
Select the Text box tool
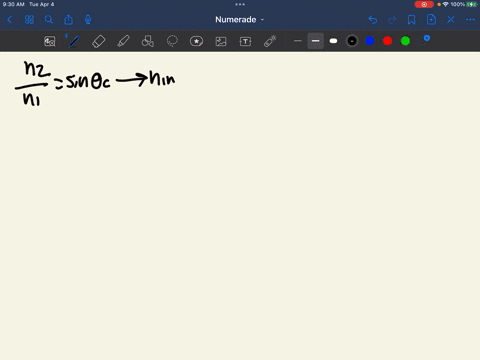pyautogui.click(x=245, y=41)
